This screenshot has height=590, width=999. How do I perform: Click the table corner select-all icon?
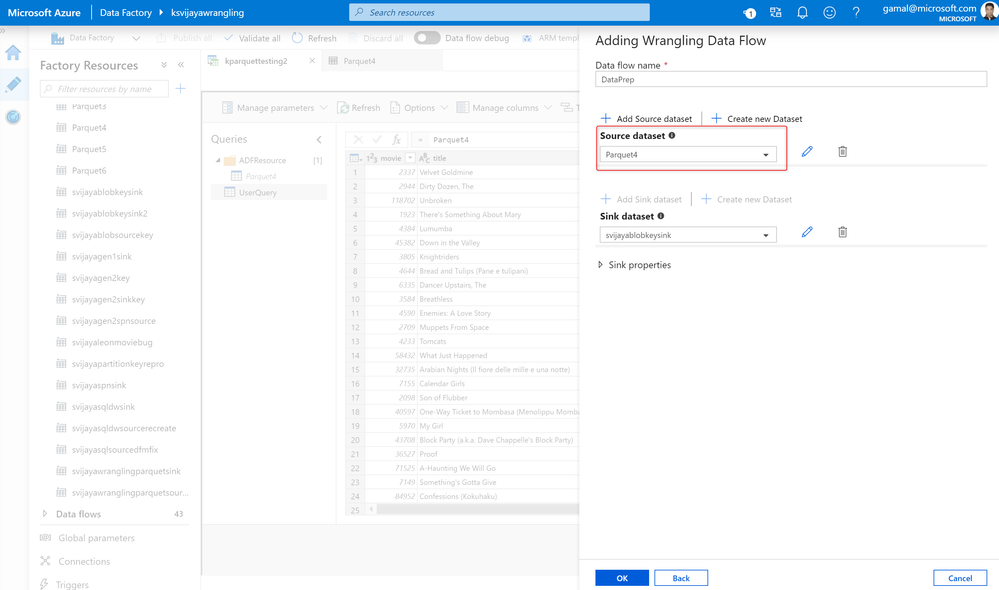point(354,158)
